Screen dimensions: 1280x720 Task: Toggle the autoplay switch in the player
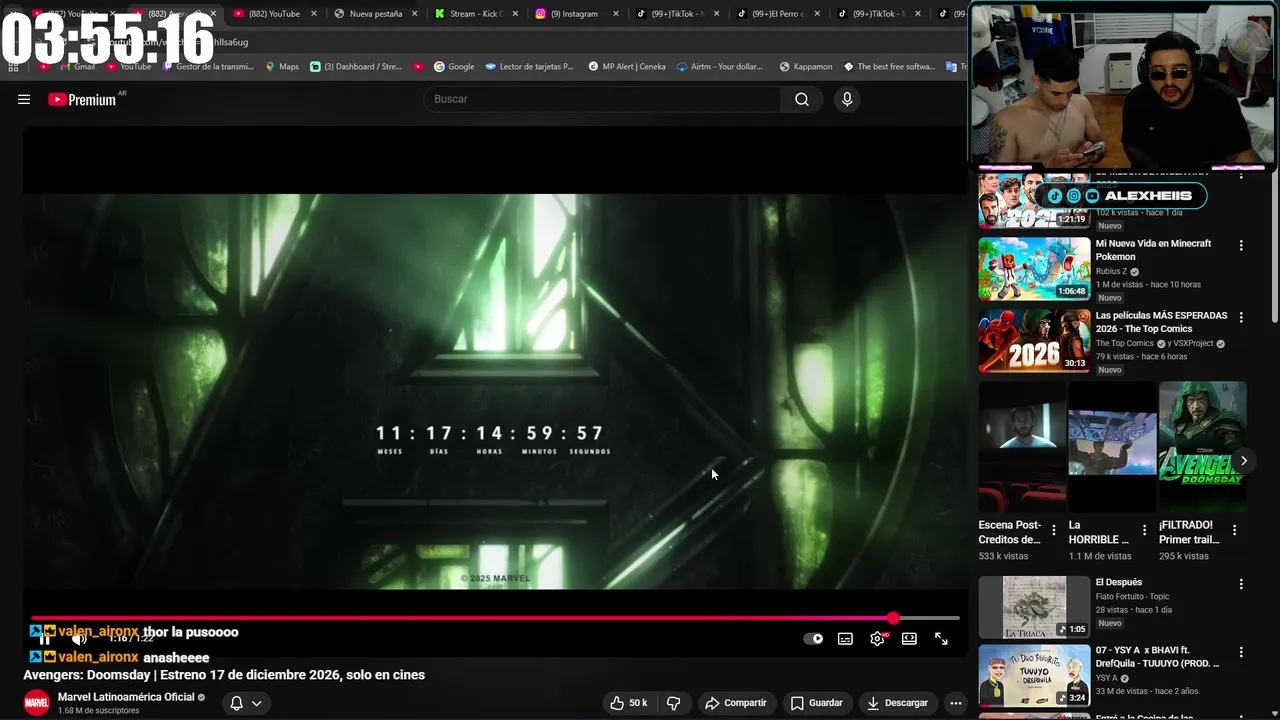(814, 639)
